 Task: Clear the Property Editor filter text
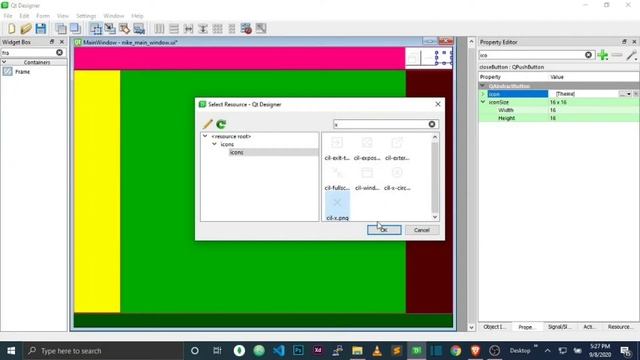588,55
